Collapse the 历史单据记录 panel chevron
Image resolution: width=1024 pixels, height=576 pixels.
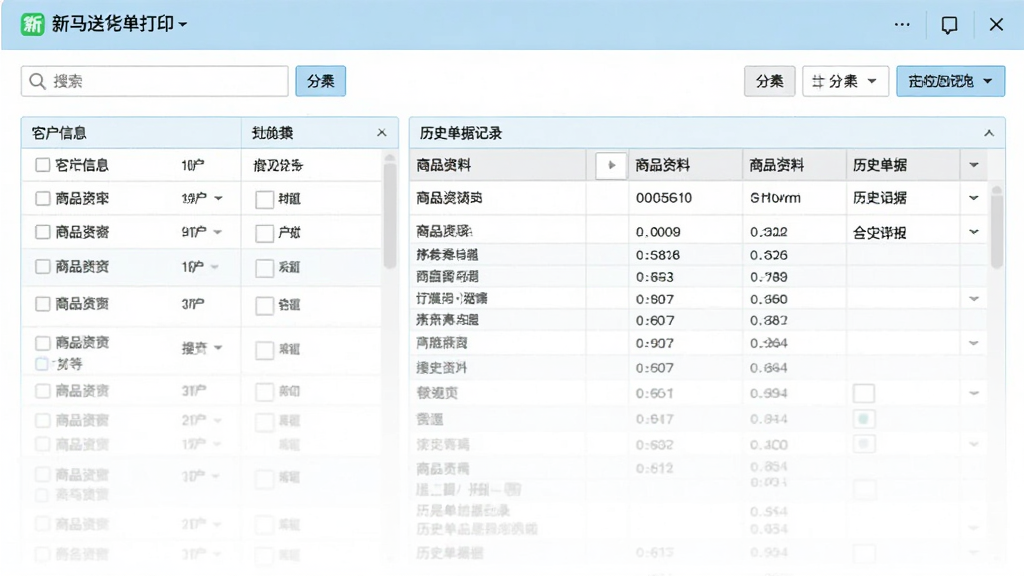click(989, 133)
